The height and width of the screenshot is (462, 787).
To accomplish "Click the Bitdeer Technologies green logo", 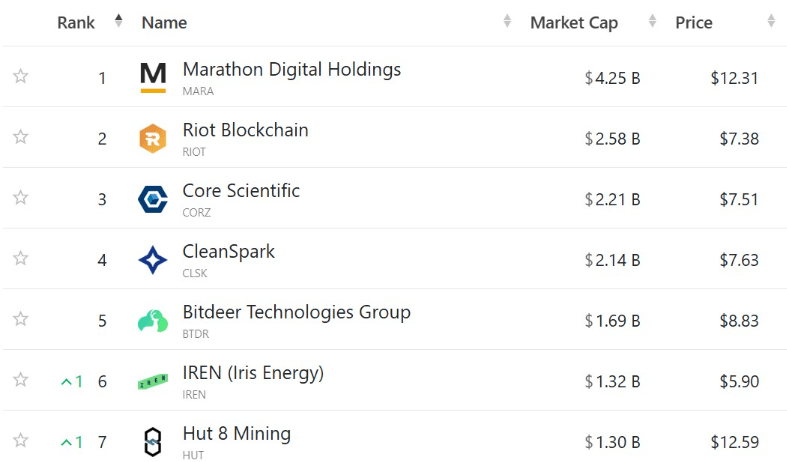I will point(153,321).
